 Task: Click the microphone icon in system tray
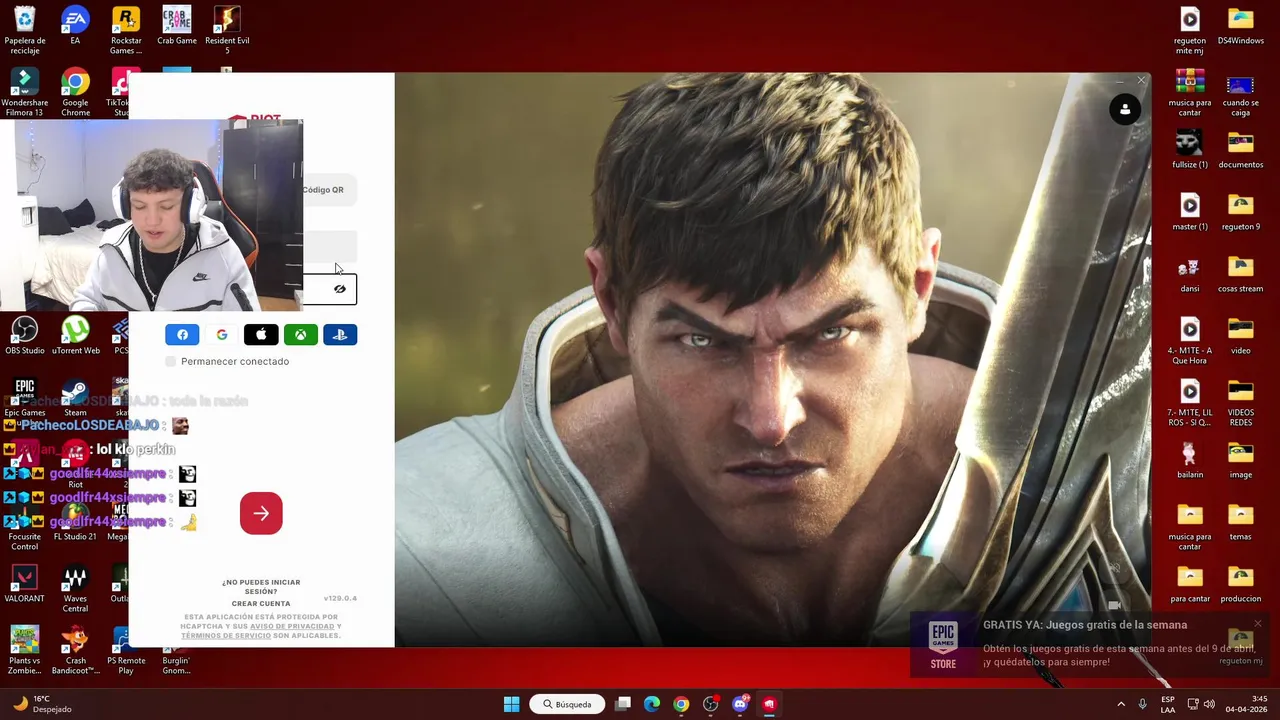pyautogui.click(x=1142, y=704)
